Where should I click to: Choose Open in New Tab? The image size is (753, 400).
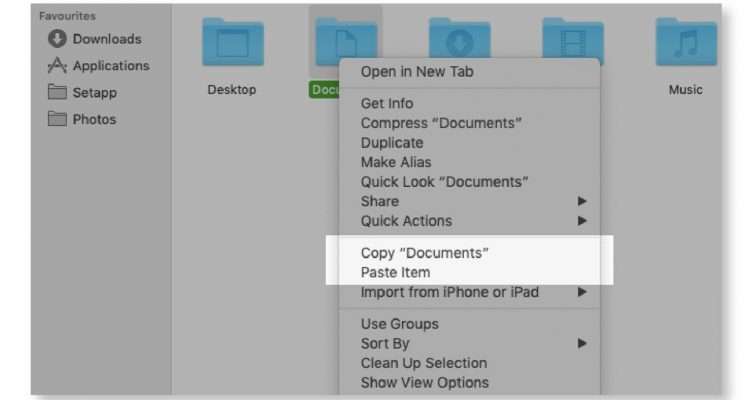pyautogui.click(x=417, y=72)
